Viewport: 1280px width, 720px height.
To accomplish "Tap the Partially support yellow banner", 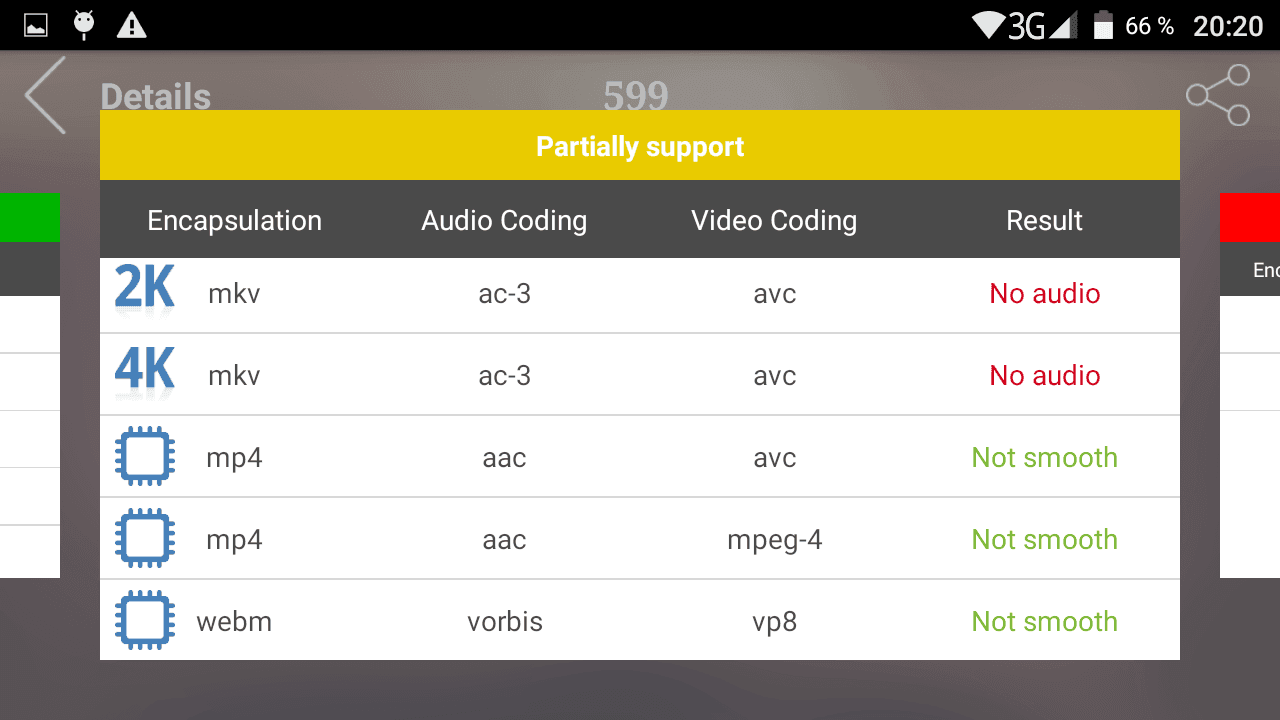I will pyautogui.click(x=640, y=145).
